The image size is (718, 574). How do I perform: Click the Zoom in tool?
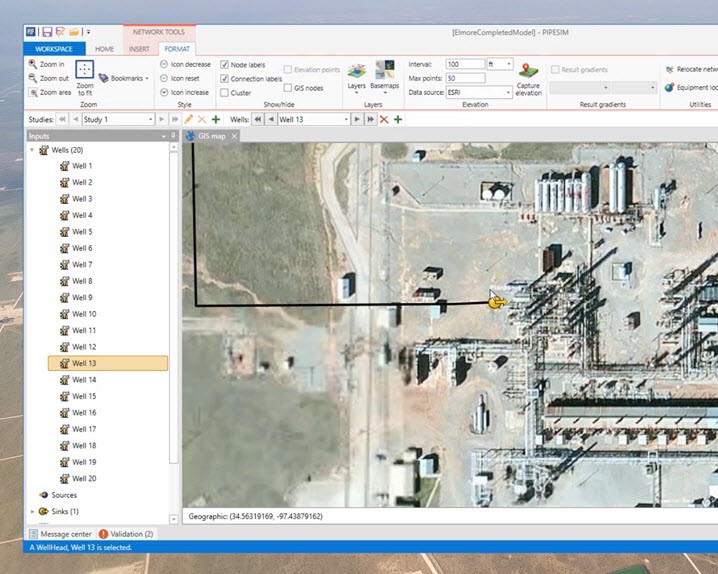46,64
